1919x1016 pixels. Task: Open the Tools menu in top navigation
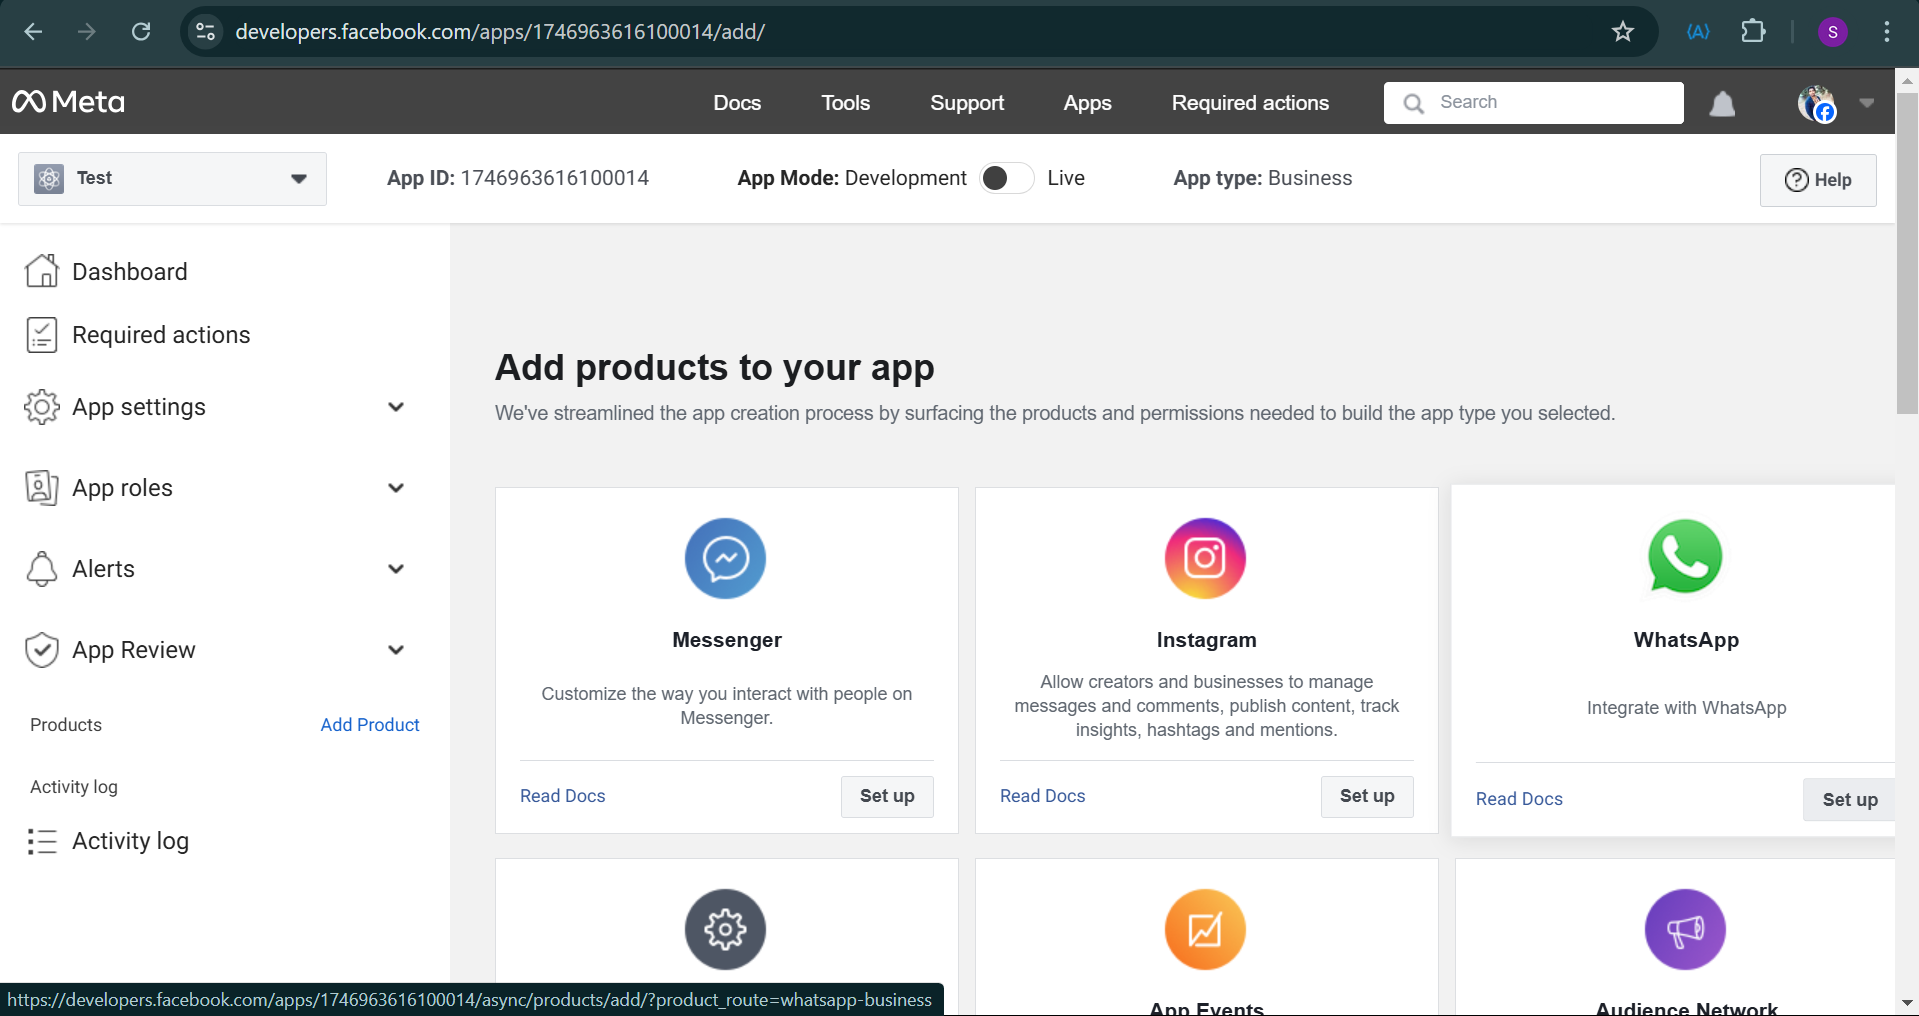[x=845, y=103]
